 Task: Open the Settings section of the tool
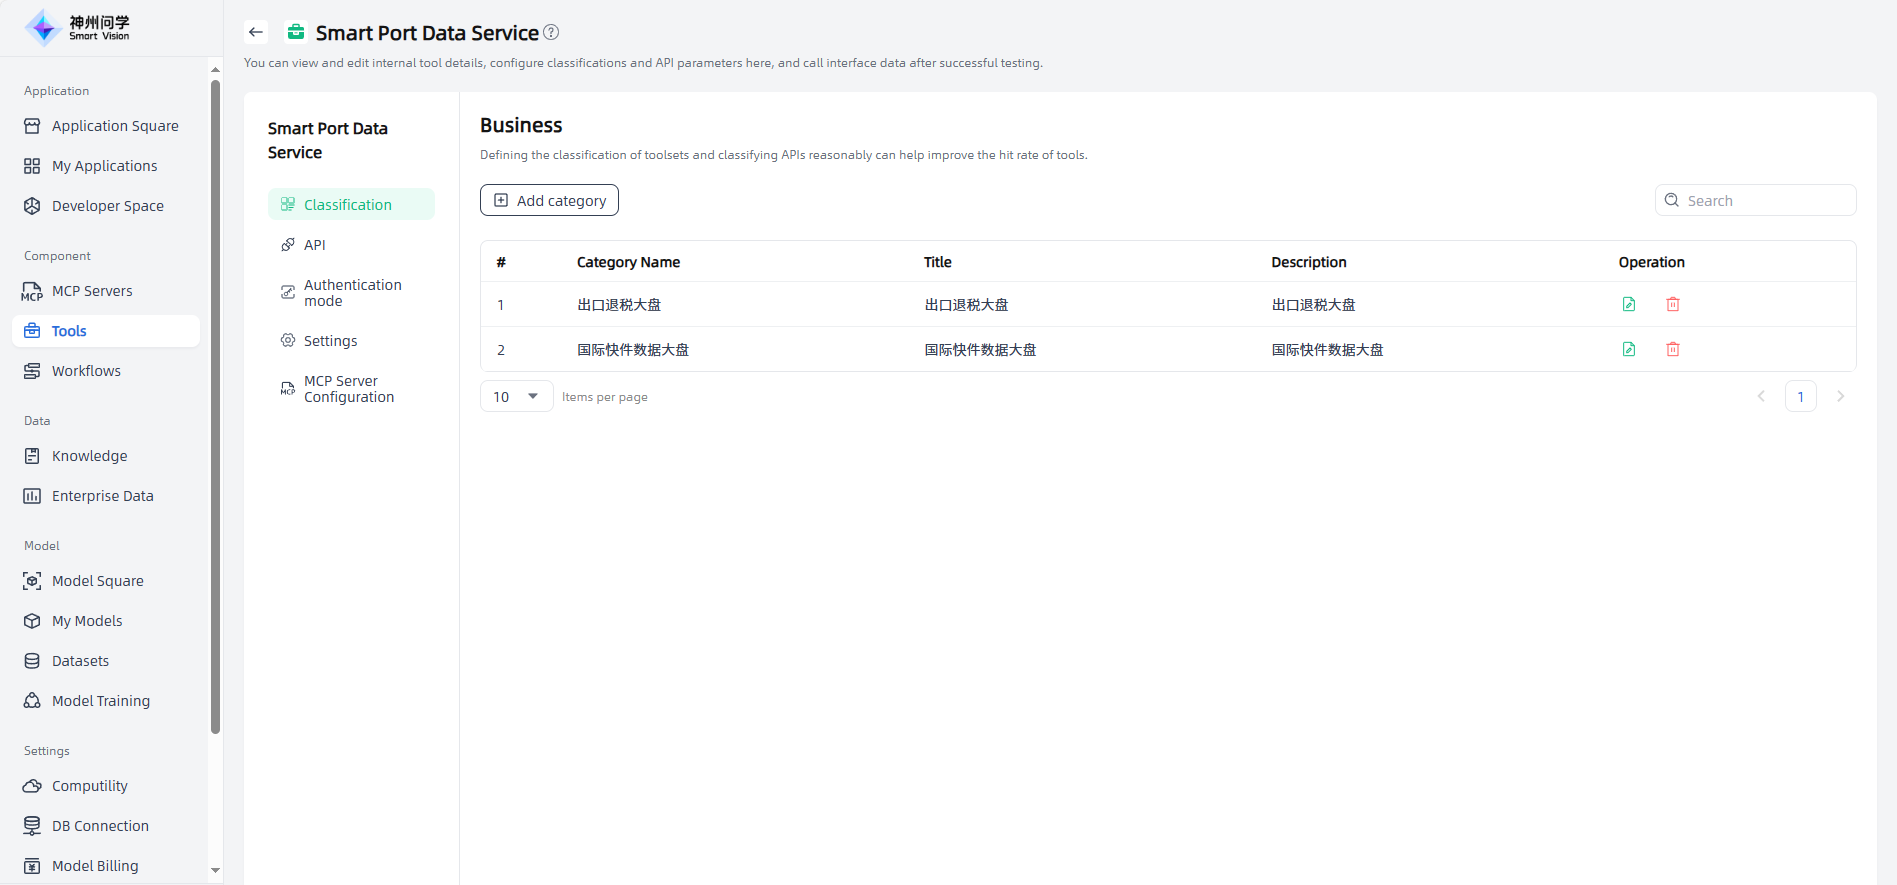tap(330, 341)
